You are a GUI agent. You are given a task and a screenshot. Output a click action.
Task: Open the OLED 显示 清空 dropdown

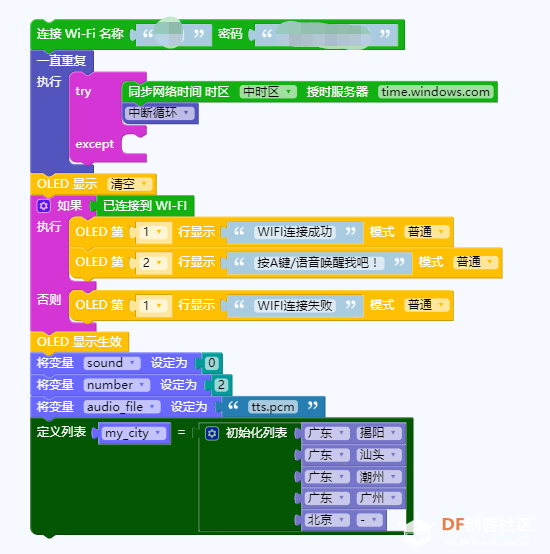pyautogui.click(x=129, y=184)
